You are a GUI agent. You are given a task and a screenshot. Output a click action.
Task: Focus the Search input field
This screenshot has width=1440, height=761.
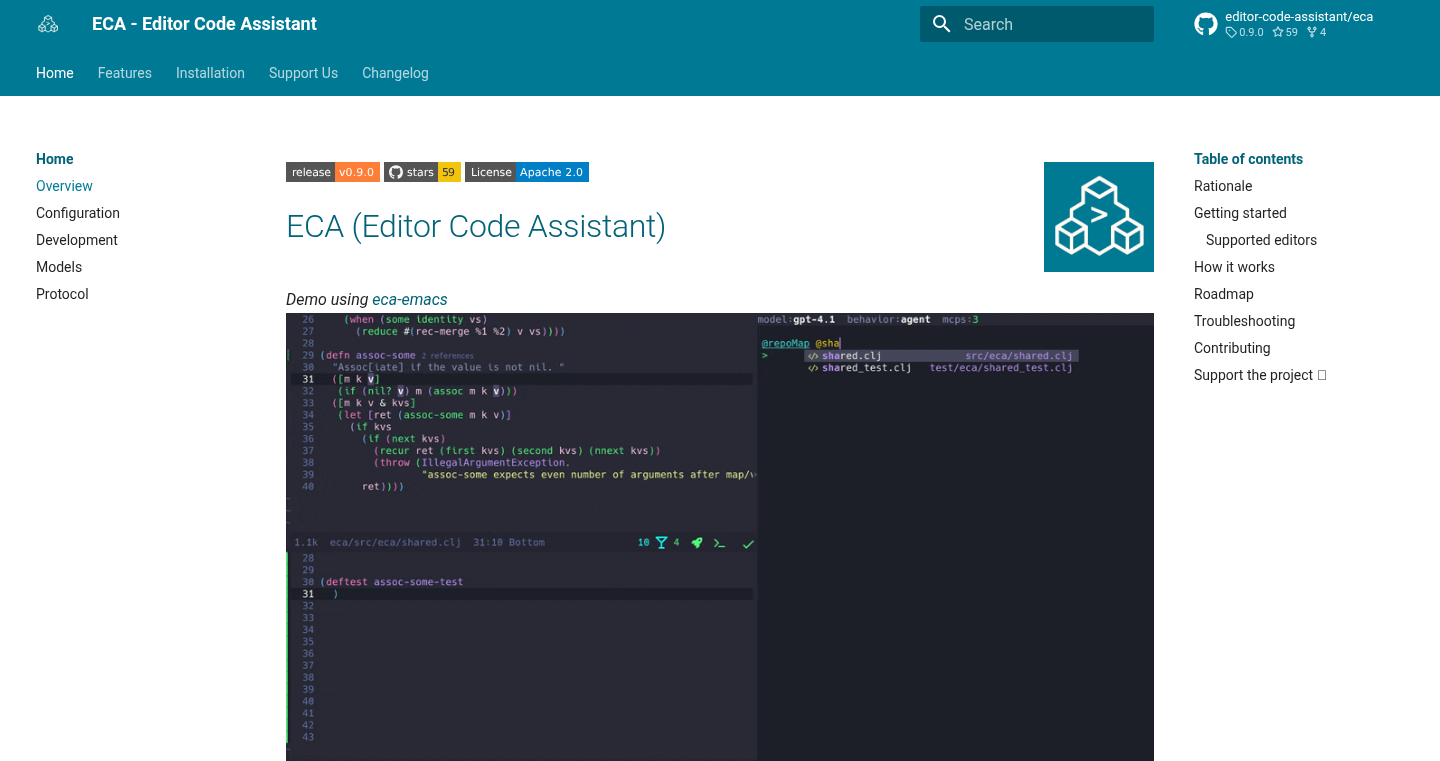[x=1037, y=24]
